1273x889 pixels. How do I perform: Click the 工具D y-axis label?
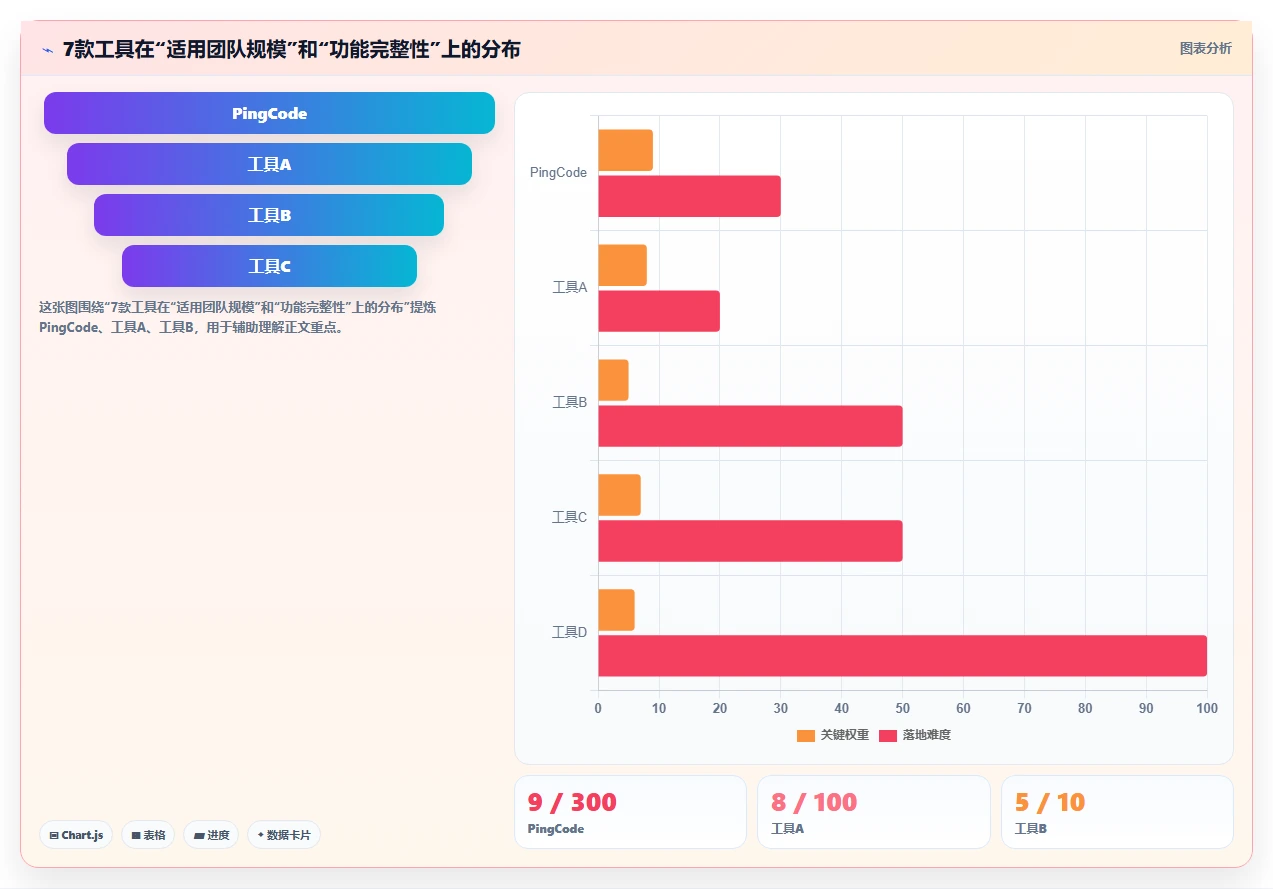tap(569, 633)
